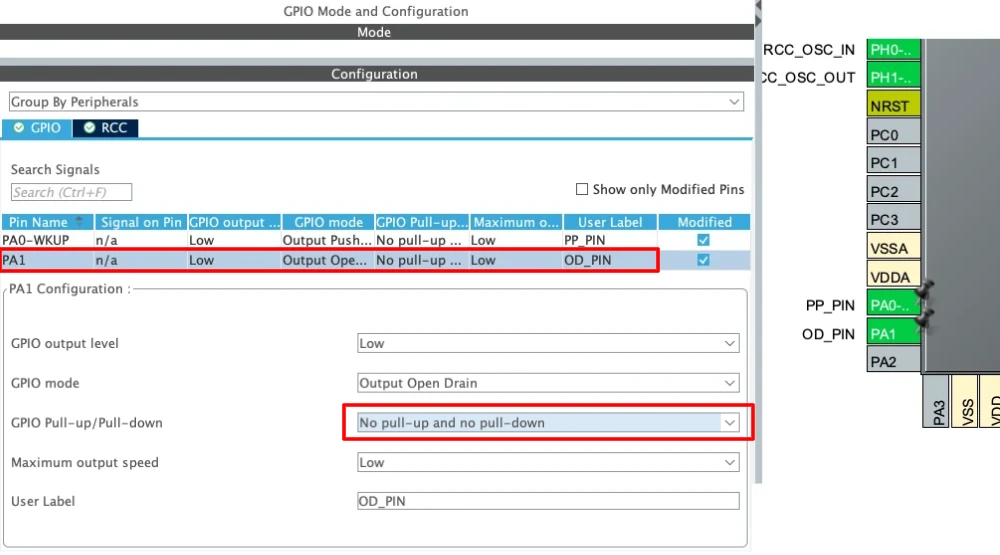Open GPIO Pull-up/Pull-down dropdown
The height and width of the screenshot is (555, 1000).
coord(548,422)
